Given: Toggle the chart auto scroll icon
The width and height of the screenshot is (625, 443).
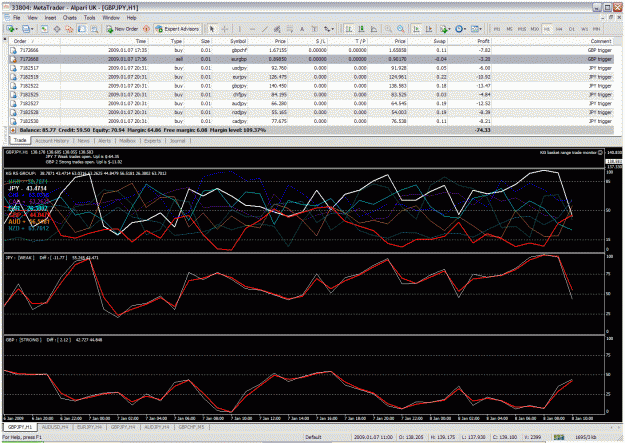Looking at the screenshot, I should point(416,29).
